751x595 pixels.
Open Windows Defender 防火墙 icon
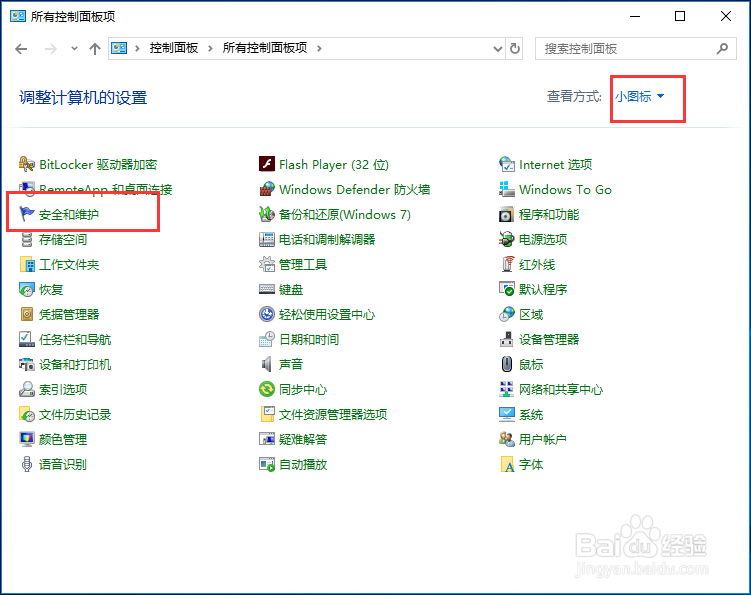coord(267,189)
